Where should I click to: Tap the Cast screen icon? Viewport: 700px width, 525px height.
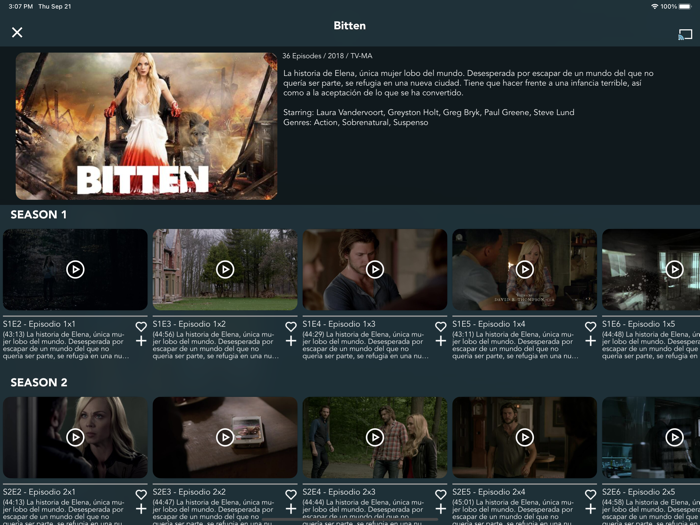(x=685, y=34)
